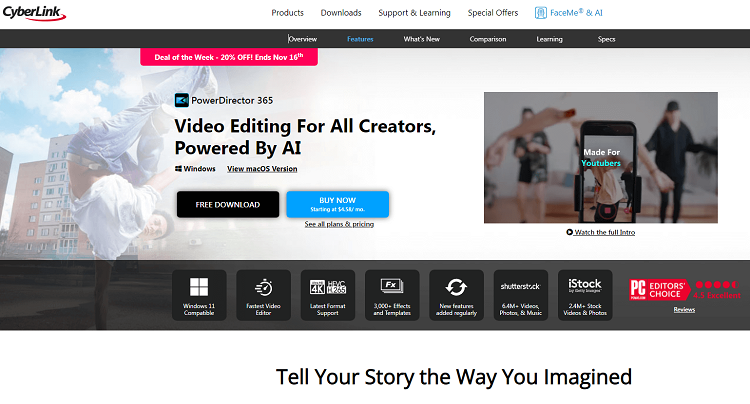Play the Made For Youtubers video thumbnail
This screenshot has height=404, width=750.
pyautogui.click(x=601, y=158)
